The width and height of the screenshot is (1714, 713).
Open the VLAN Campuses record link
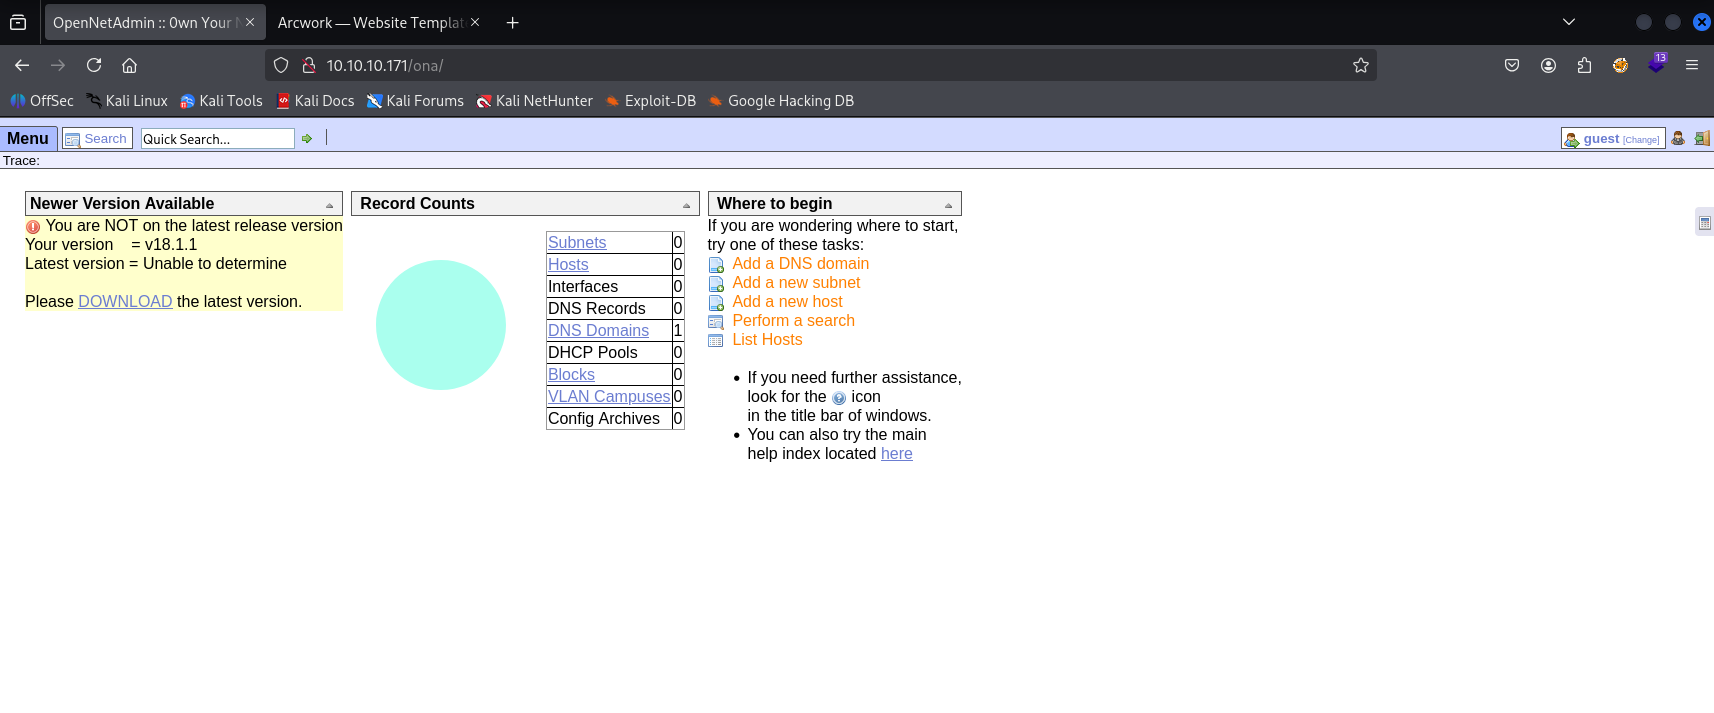click(609, 396)
